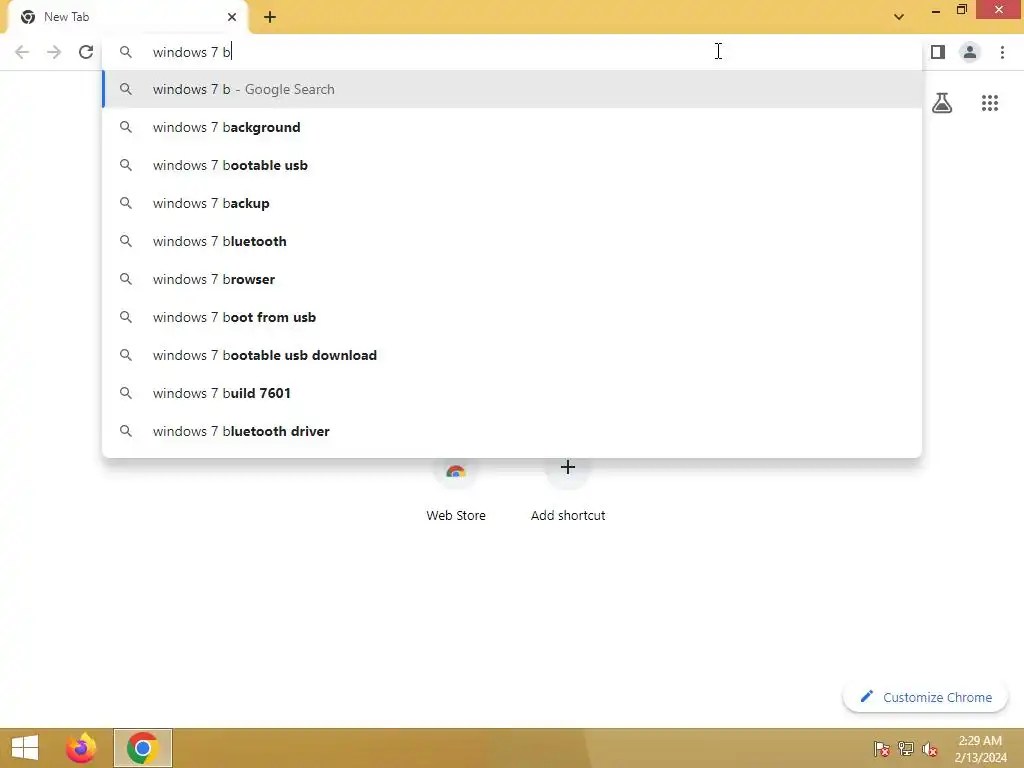
Task: Go forward using the forward arrow
Action: (x=54, y=52)
